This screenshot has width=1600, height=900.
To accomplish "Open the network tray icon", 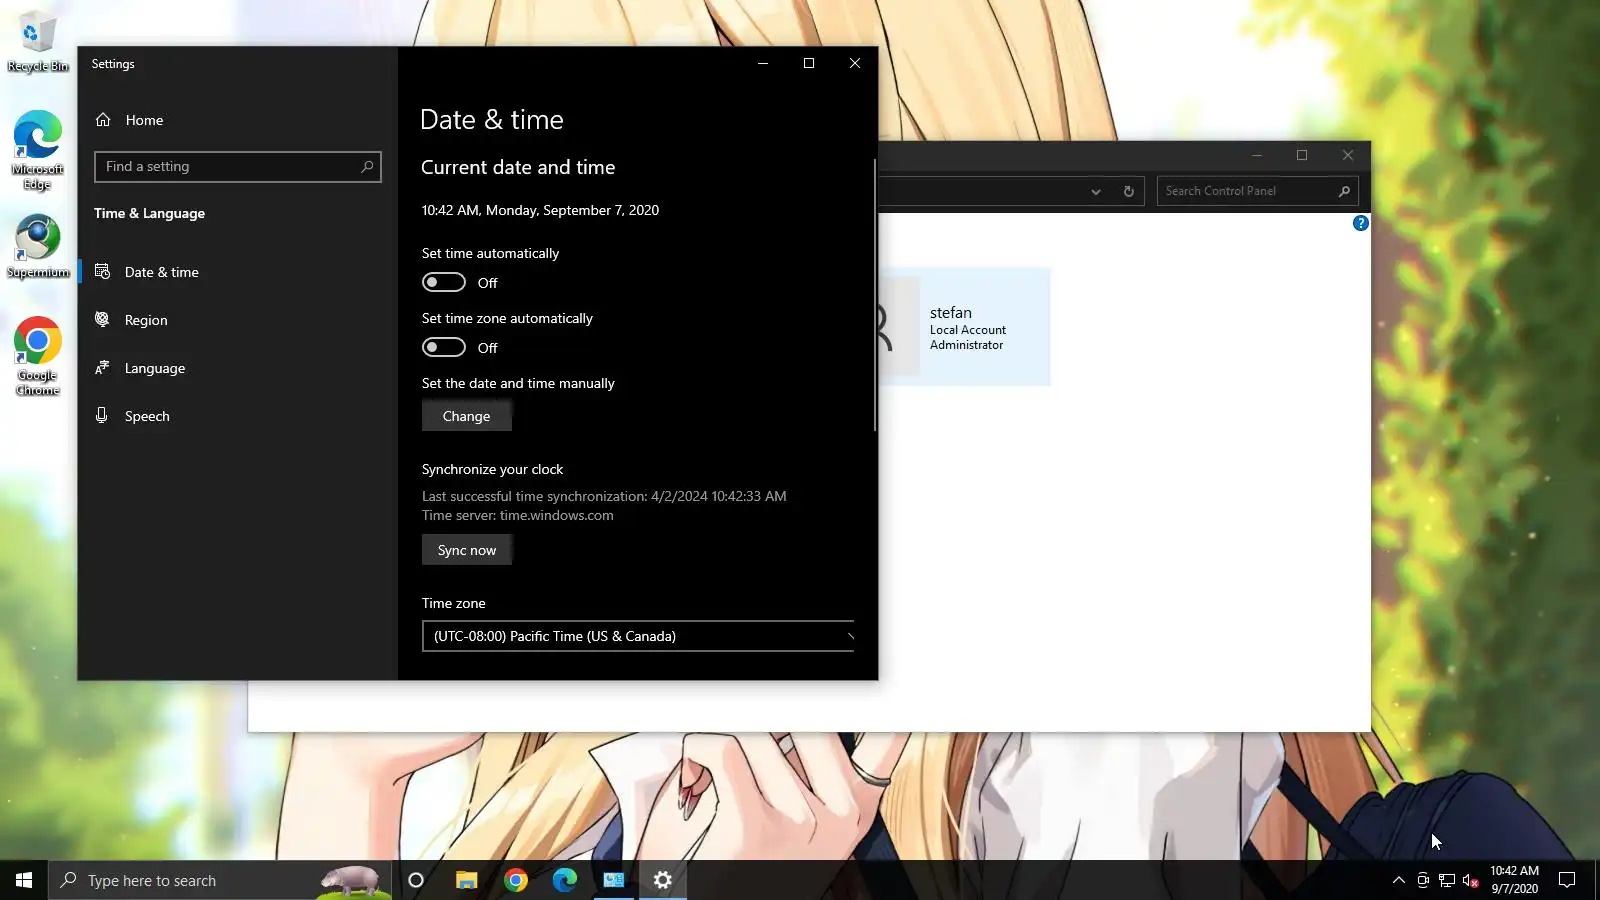I will tap(1447, 881).
